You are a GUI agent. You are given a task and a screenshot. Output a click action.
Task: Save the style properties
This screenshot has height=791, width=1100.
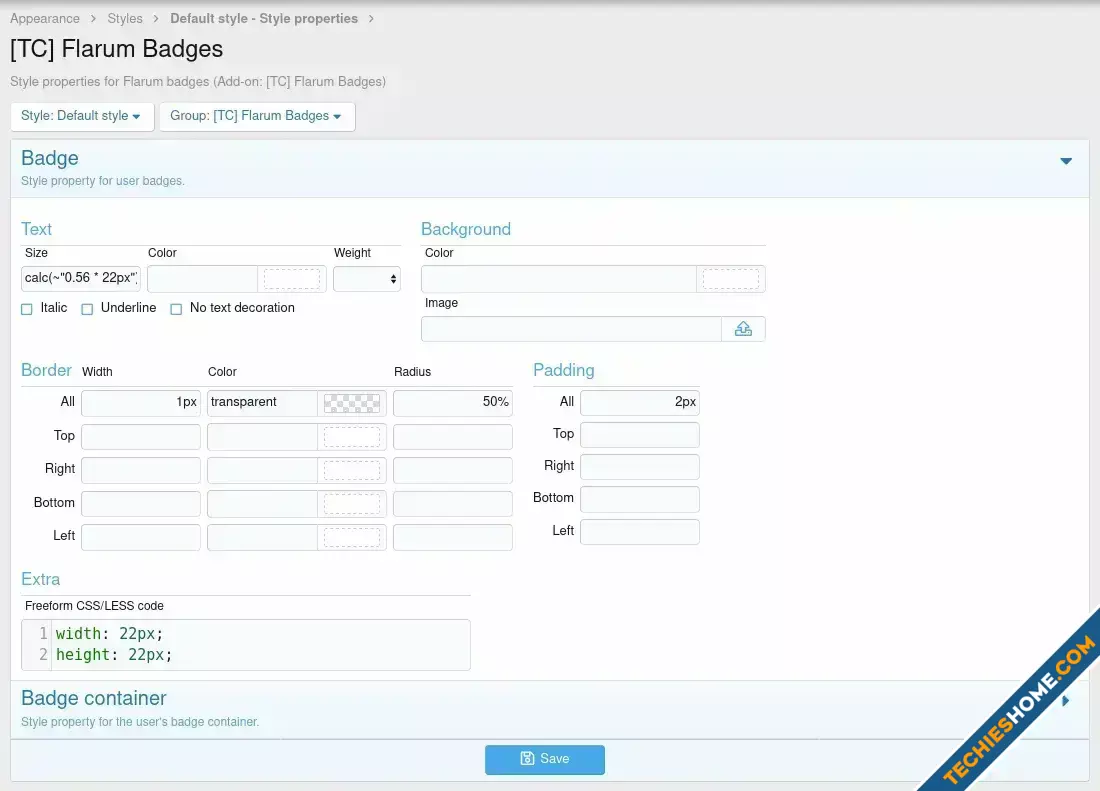pyautogui.click(x=544, y=759)
